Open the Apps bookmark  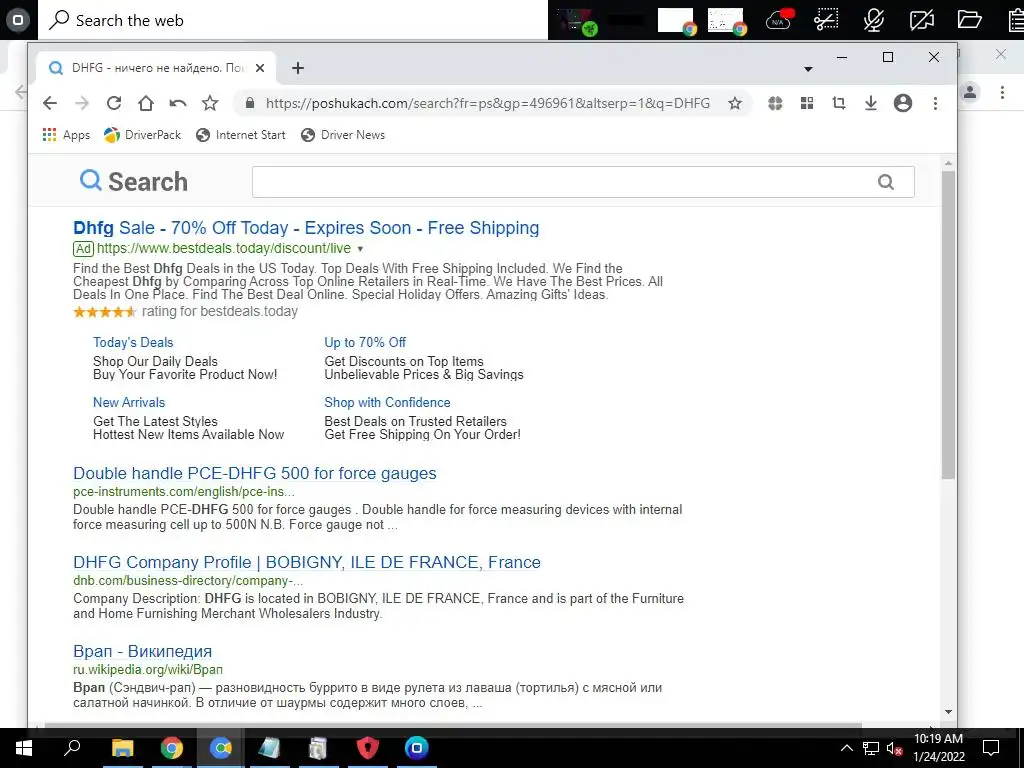66,135
